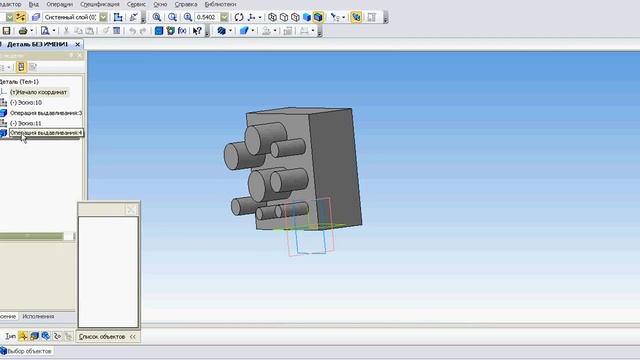Enable hidden lines removed display mode

tap(284, 17)
